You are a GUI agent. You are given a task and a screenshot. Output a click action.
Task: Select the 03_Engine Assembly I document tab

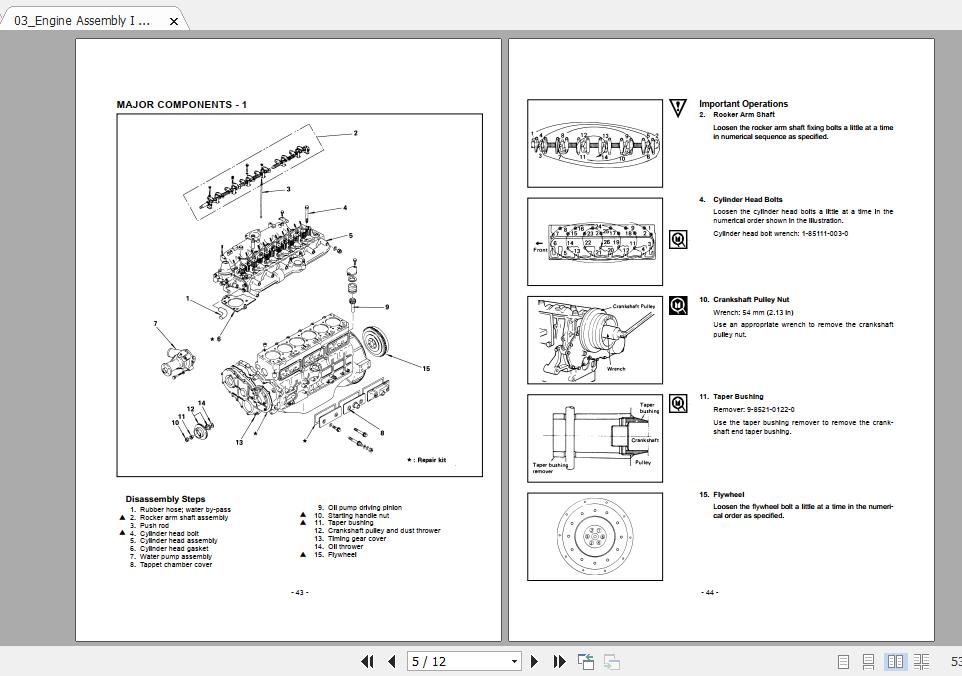click(80, 19)
